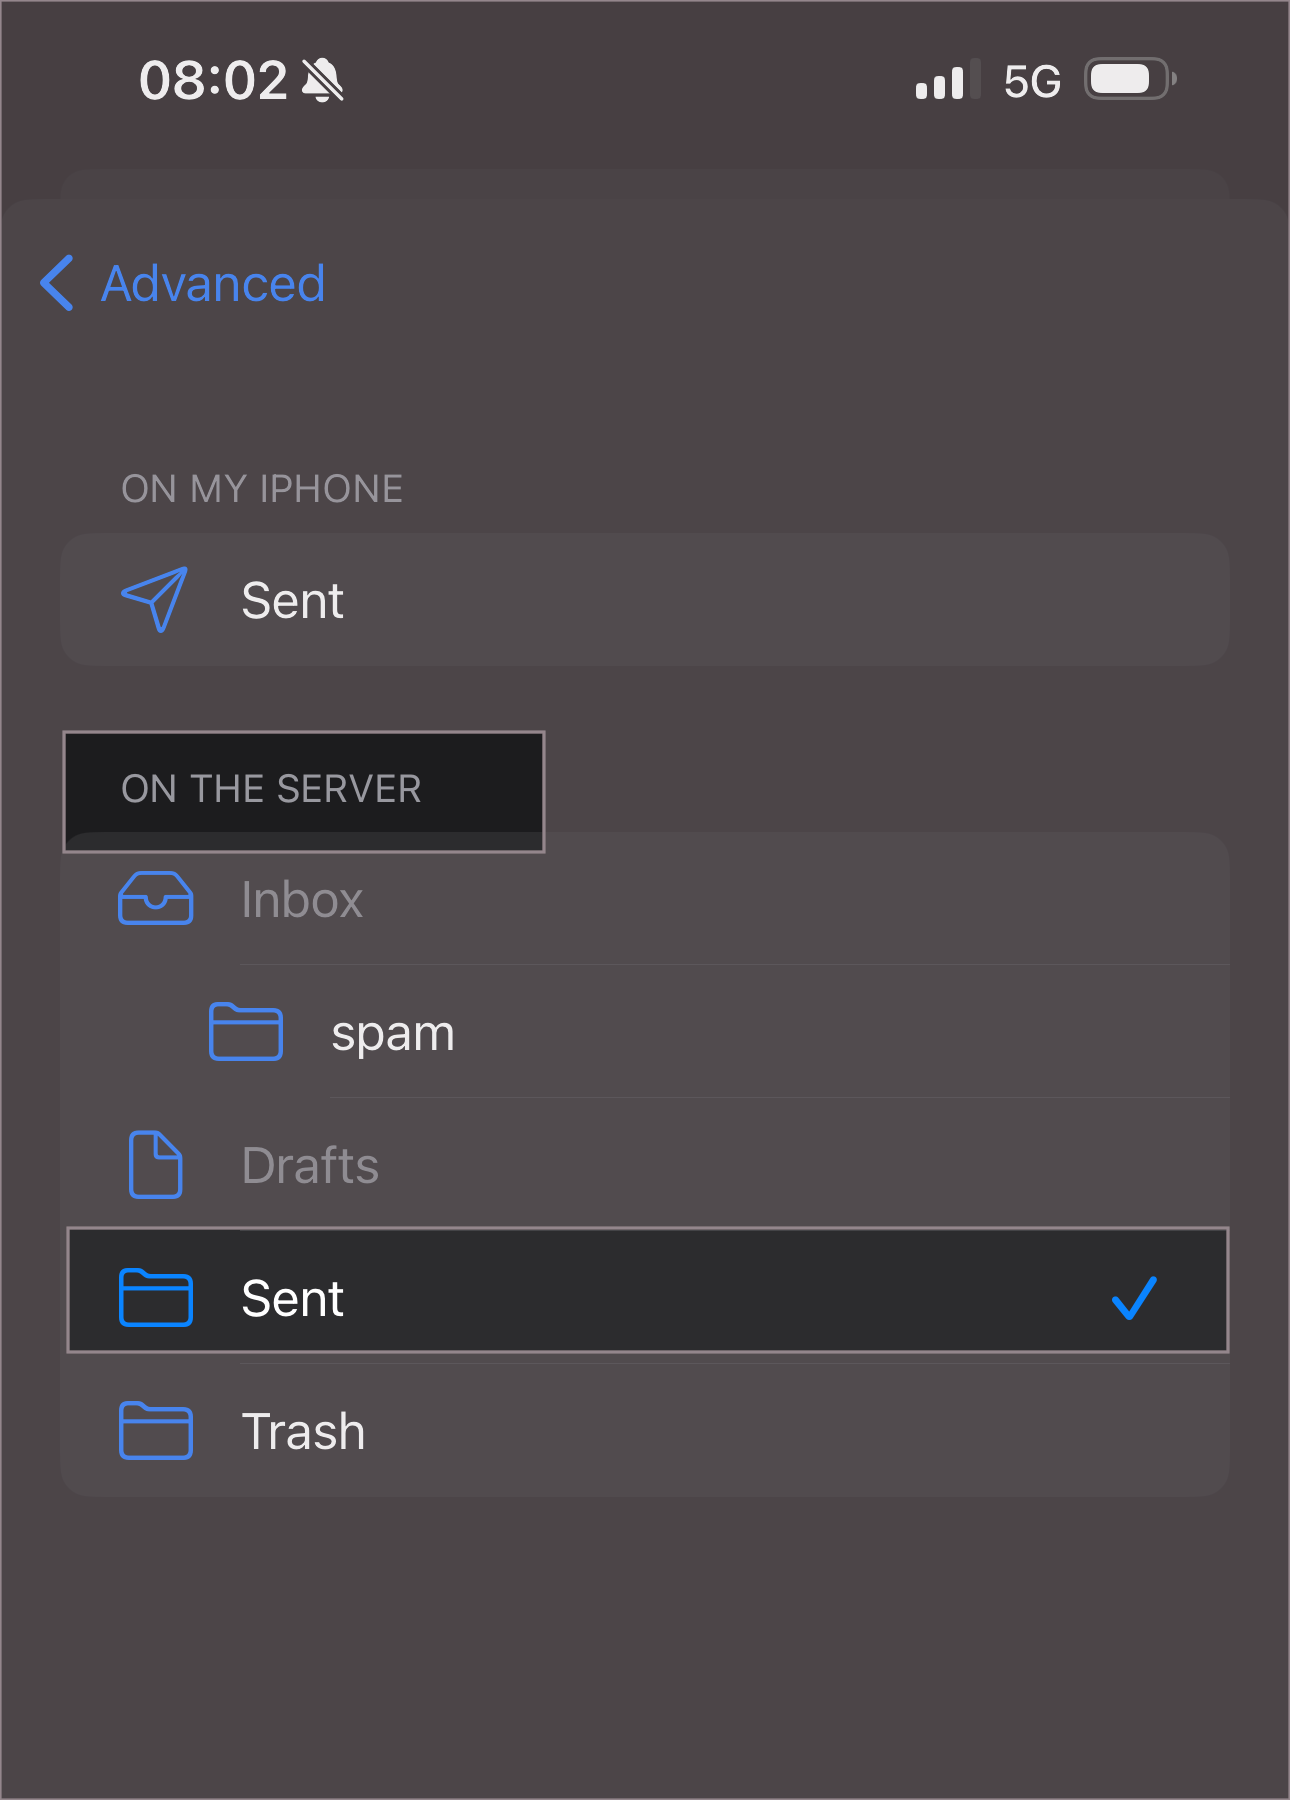Viewport: 1290px width, 1800px height.
Task: Tap the On My iPhone section header
Action: 262,489
